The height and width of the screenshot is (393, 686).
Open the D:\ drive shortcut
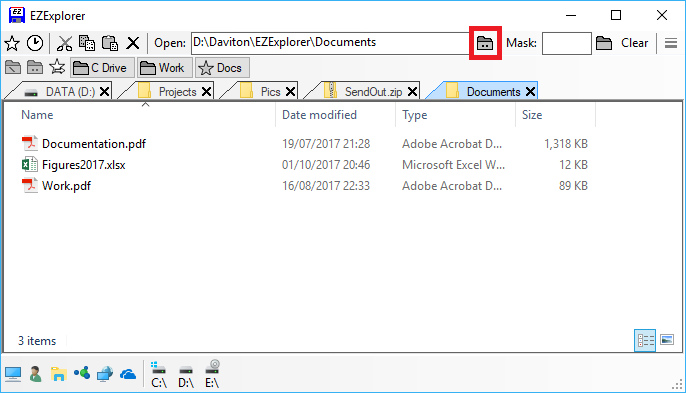tap(186, 375)
